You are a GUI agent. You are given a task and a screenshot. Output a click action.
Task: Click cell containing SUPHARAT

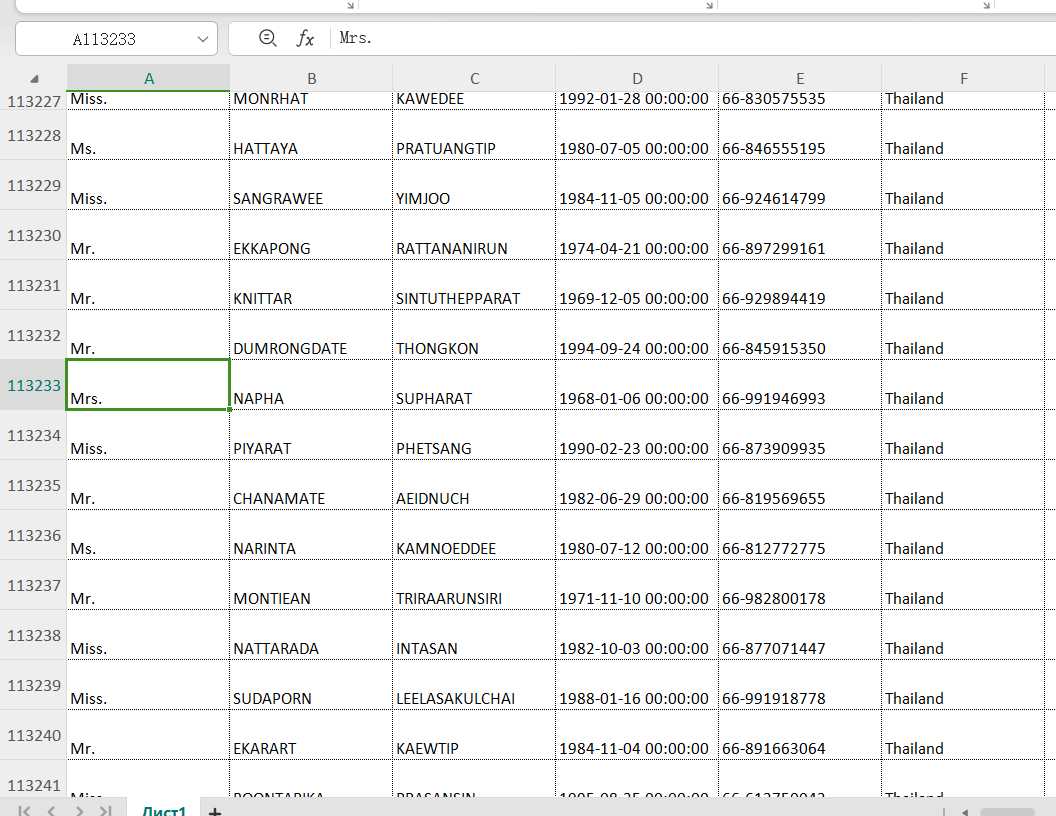pyautogui.click(x=474, y=385)
